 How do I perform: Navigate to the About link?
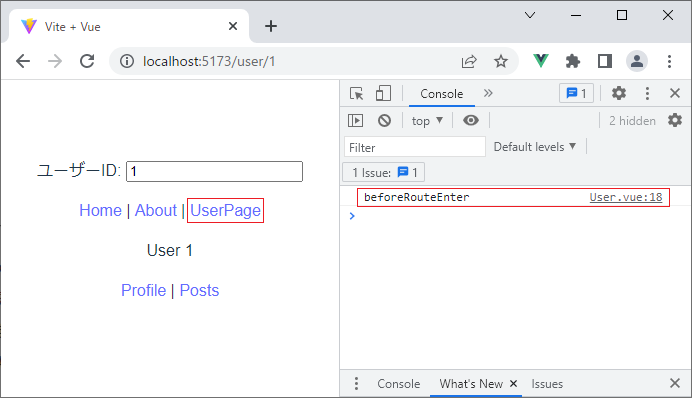pos(155,210)
